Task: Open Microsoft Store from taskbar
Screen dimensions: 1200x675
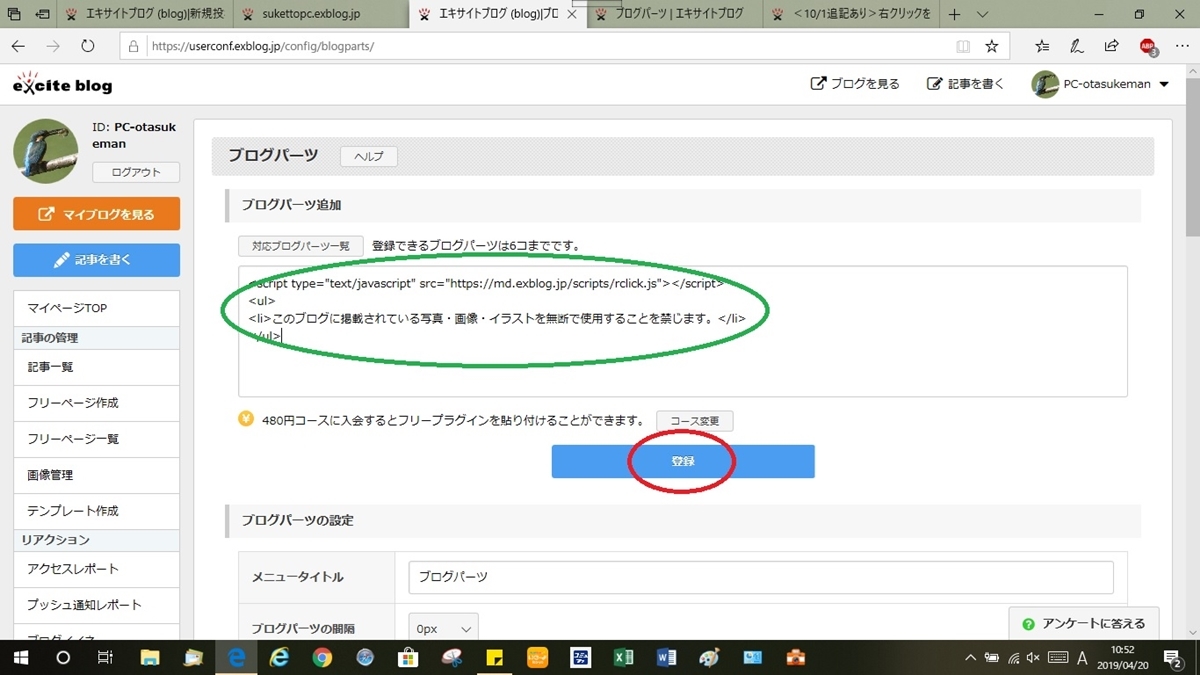Action: point(408,657)
